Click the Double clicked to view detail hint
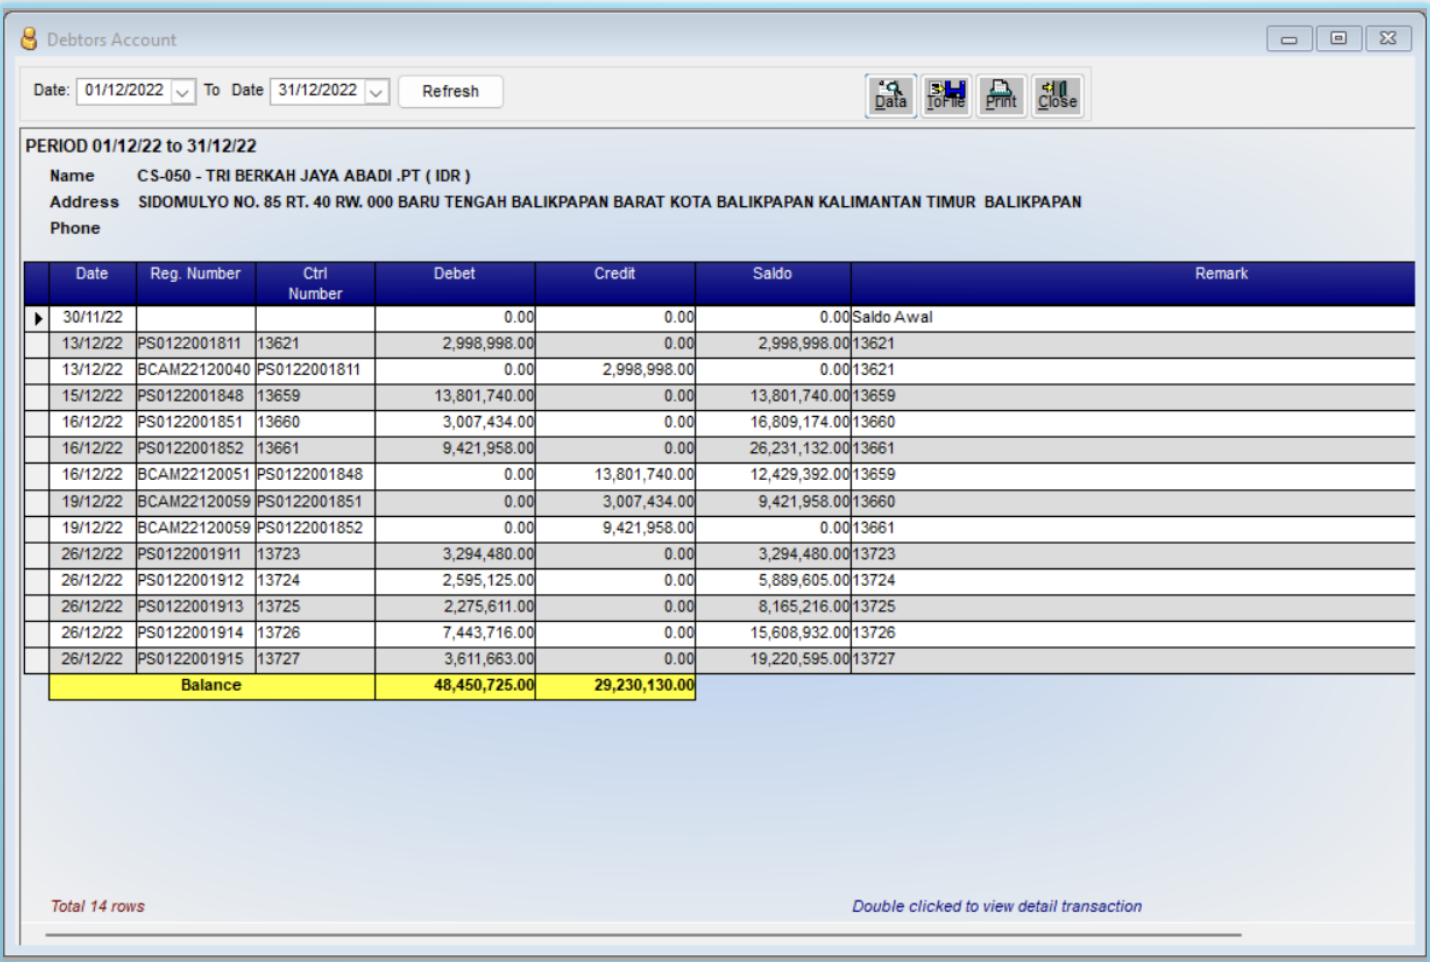This screenshot has width=1430, height=962. click(x=997, y=906)
